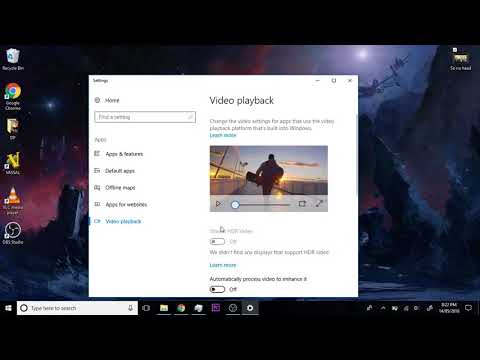Click the microphone icon in taskbar search
The width and height of the screenshot is (480, 360).
131,308
